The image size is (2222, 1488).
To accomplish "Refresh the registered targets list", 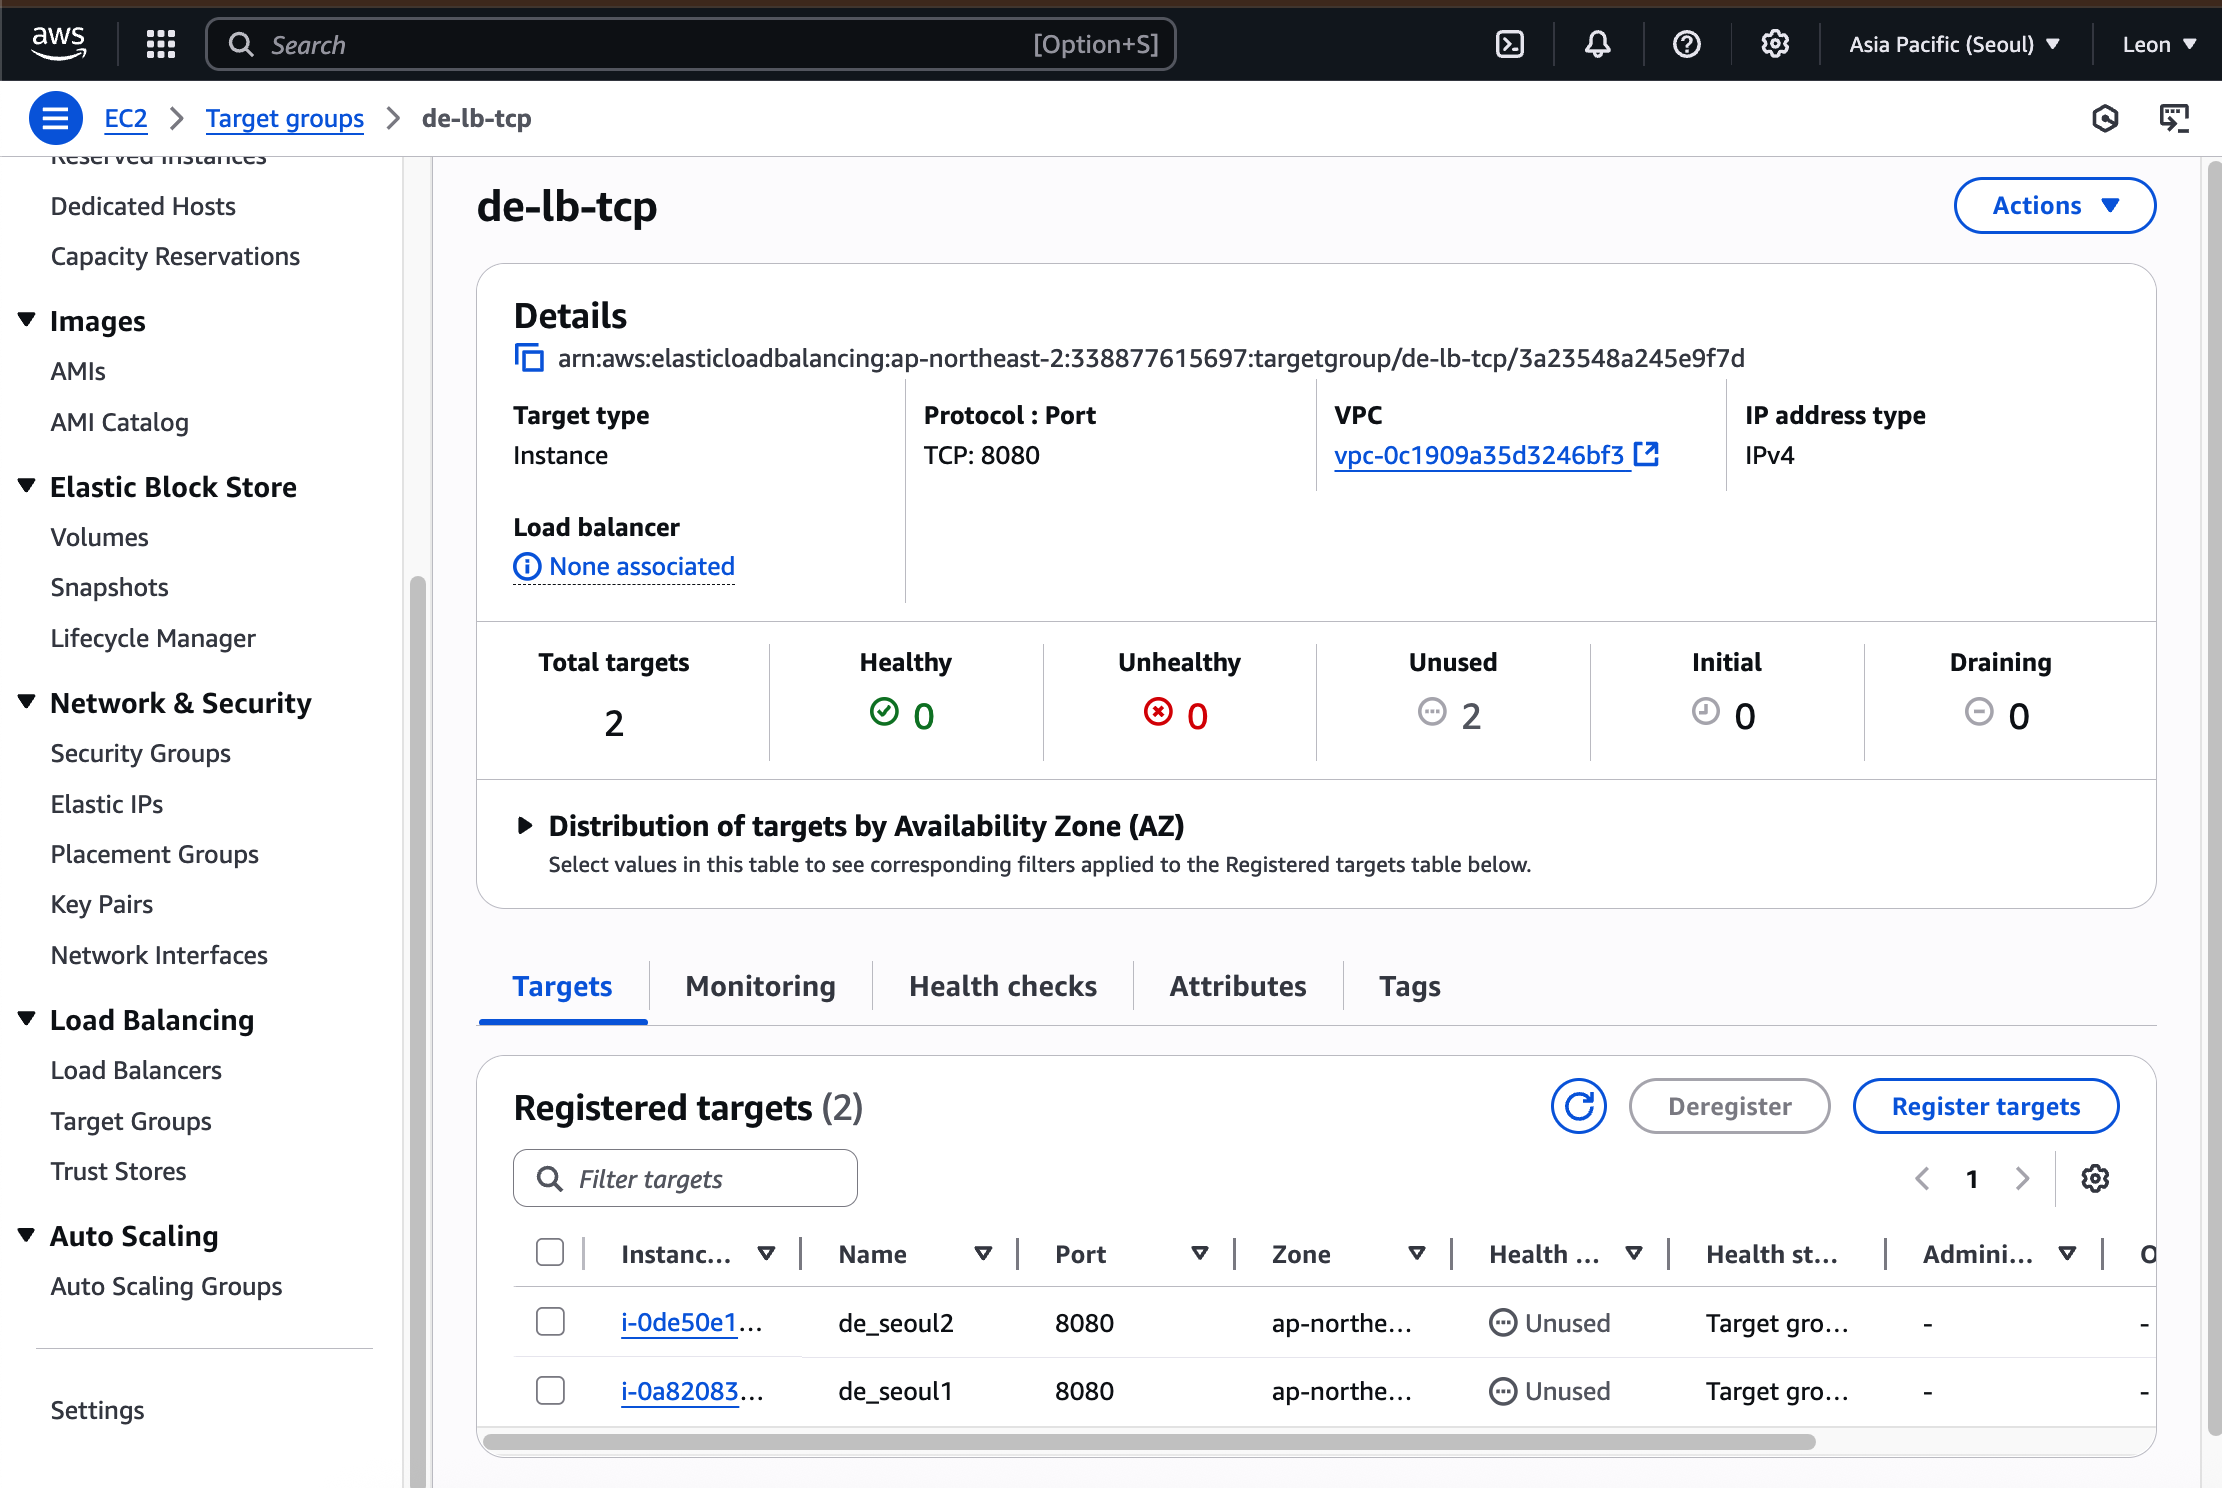I will [1578, 1106].
